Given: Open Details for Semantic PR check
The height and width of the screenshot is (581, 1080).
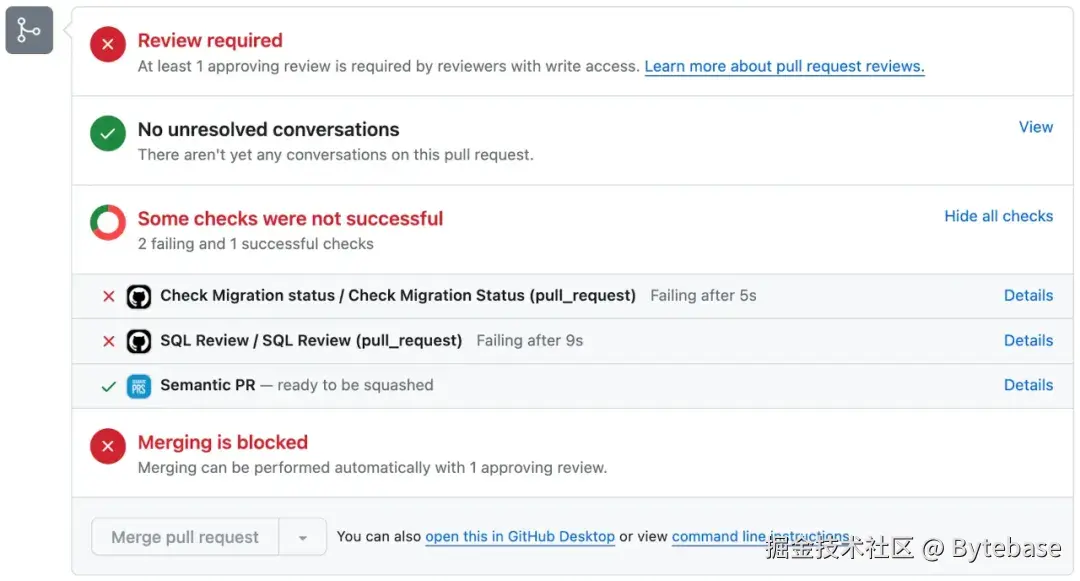Looking at the screenshot, I should pyautogui.click(x=1028, y=386).
